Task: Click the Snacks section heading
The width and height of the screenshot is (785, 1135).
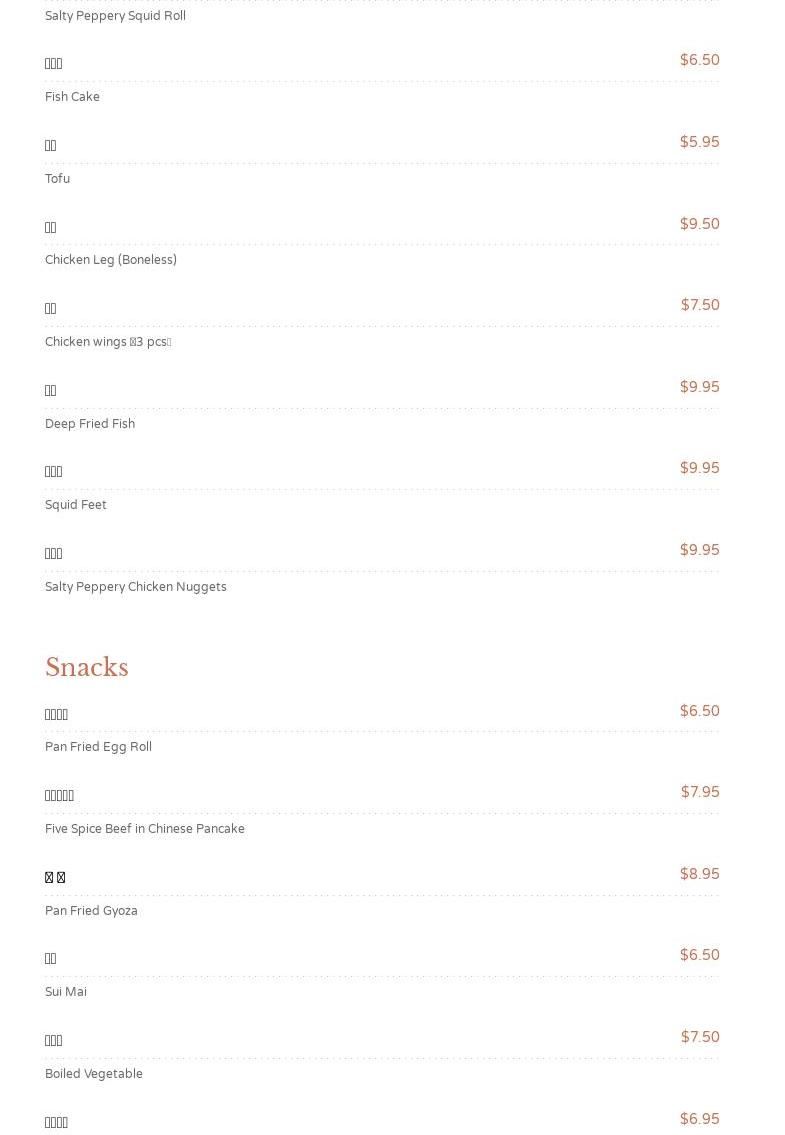Action: point(87,667)
